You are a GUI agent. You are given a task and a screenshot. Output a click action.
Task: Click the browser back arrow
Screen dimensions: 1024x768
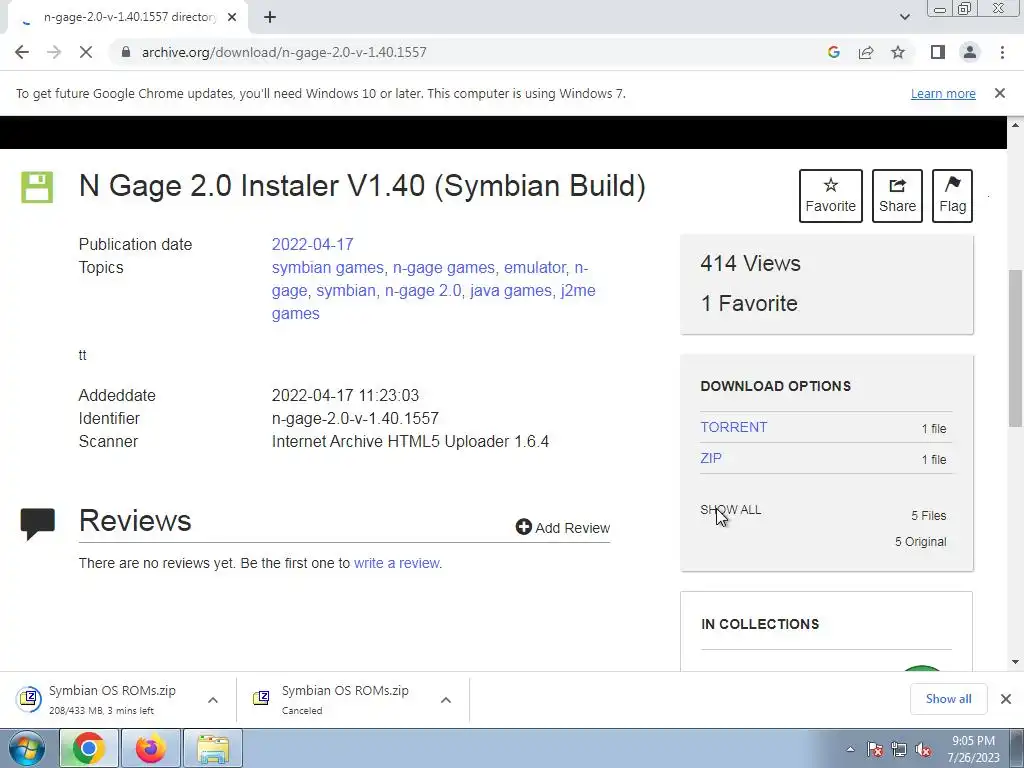[22, 52]
